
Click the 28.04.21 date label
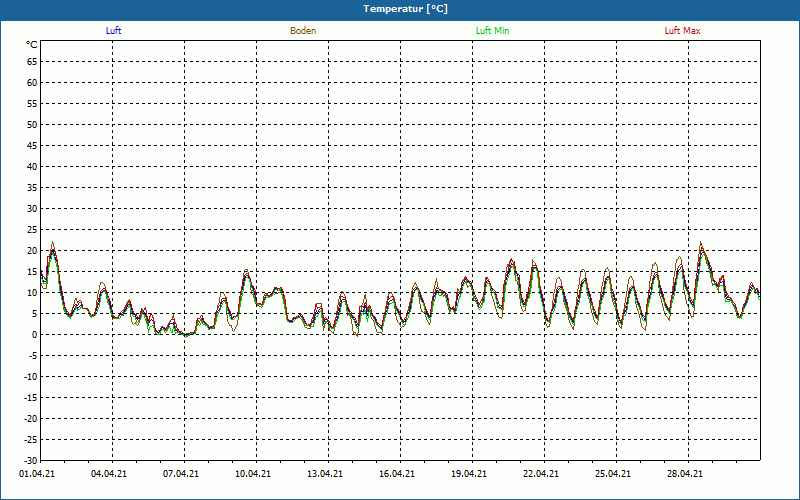click(x=684, y=474)
